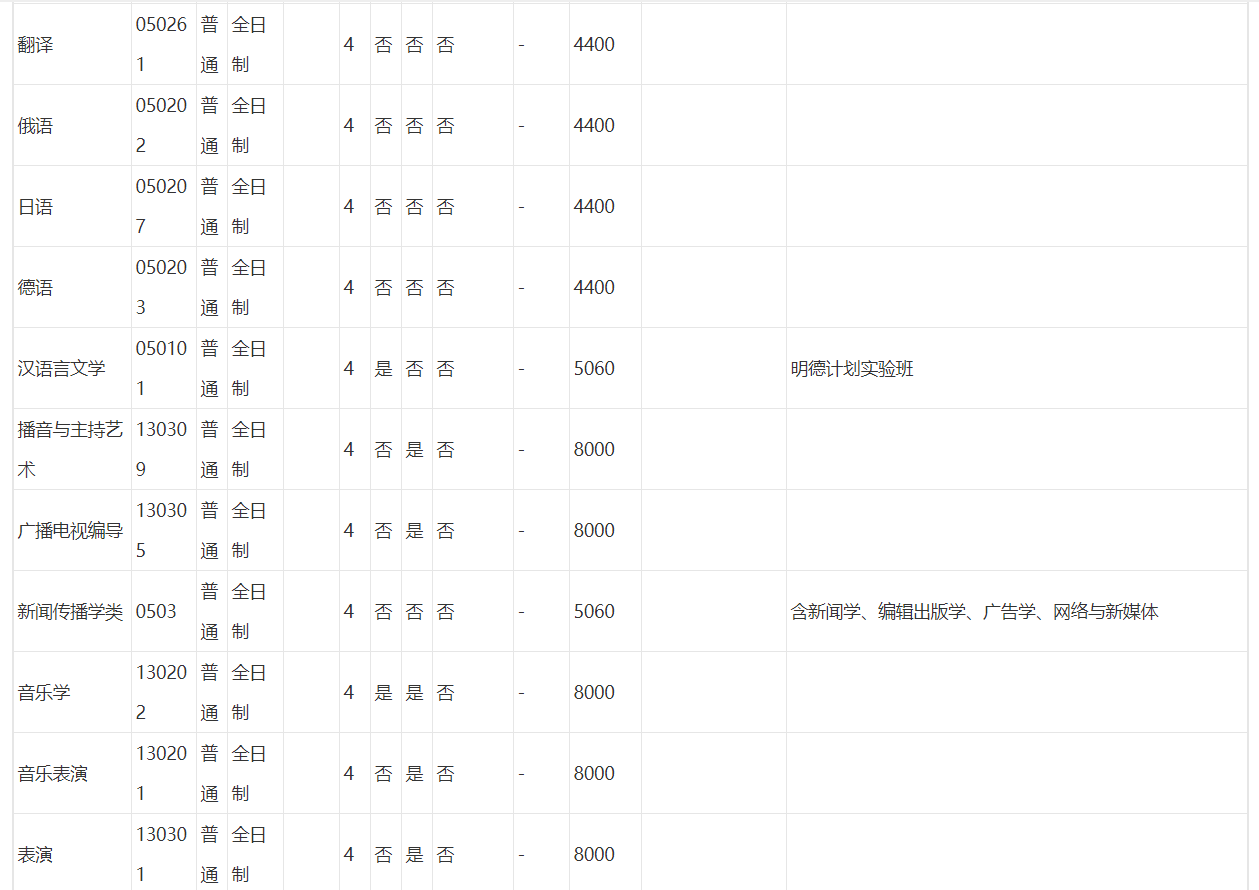Select the 音乐学 major name cell
This screenshot has height=890, width=1259.
click(x=44, y=693)
